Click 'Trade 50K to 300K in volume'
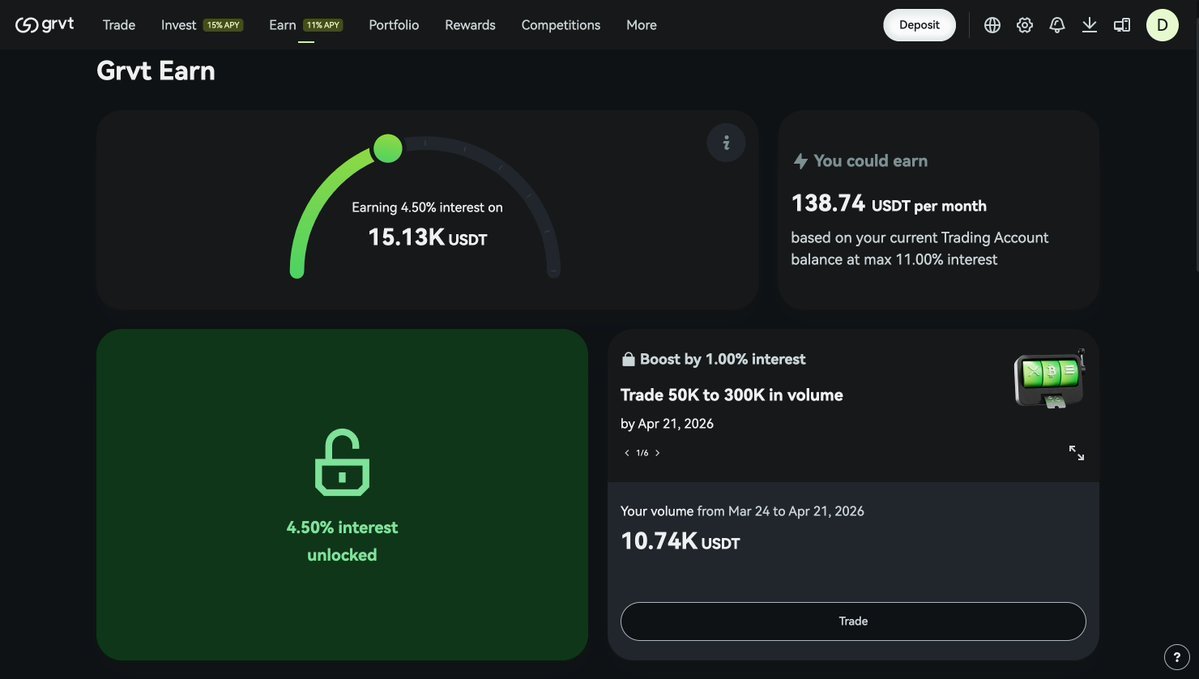Viewport: 1199px width, 679px height. click(x=731, y=395)
